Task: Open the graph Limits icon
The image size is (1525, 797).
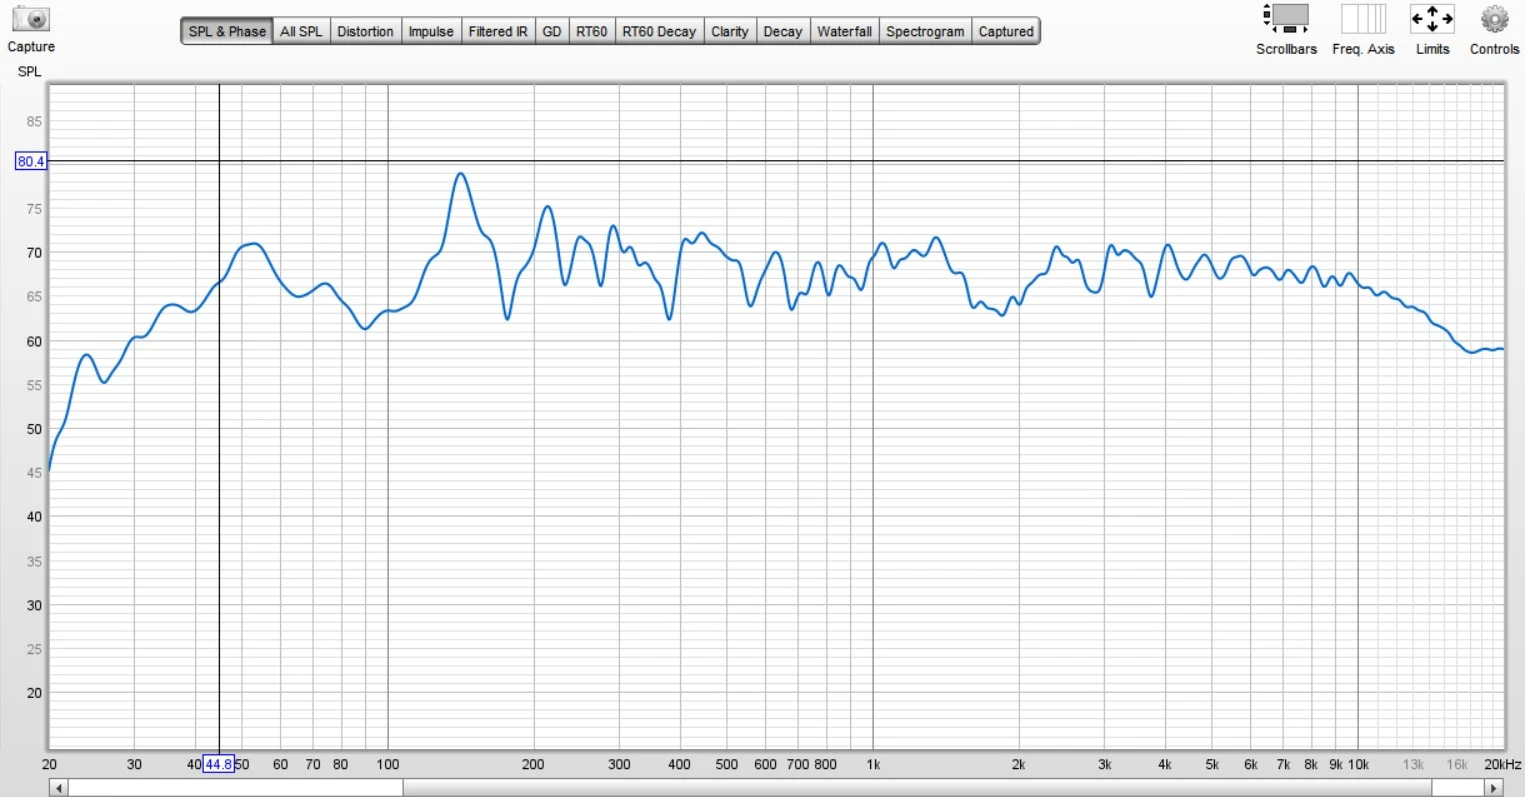Action: (1432, 19)
